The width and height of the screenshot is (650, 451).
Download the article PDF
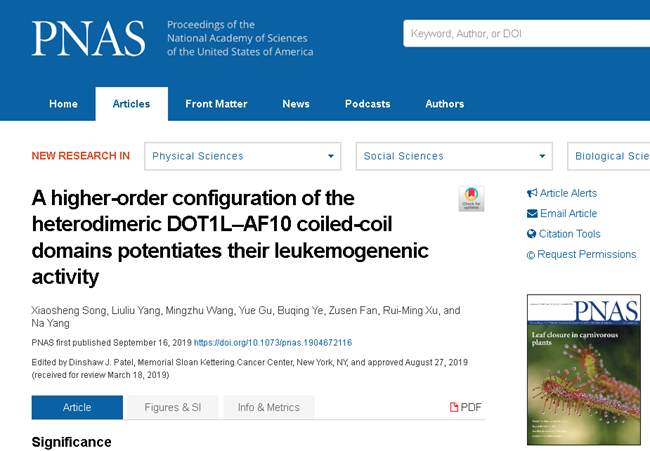click(x=466, y=407)
